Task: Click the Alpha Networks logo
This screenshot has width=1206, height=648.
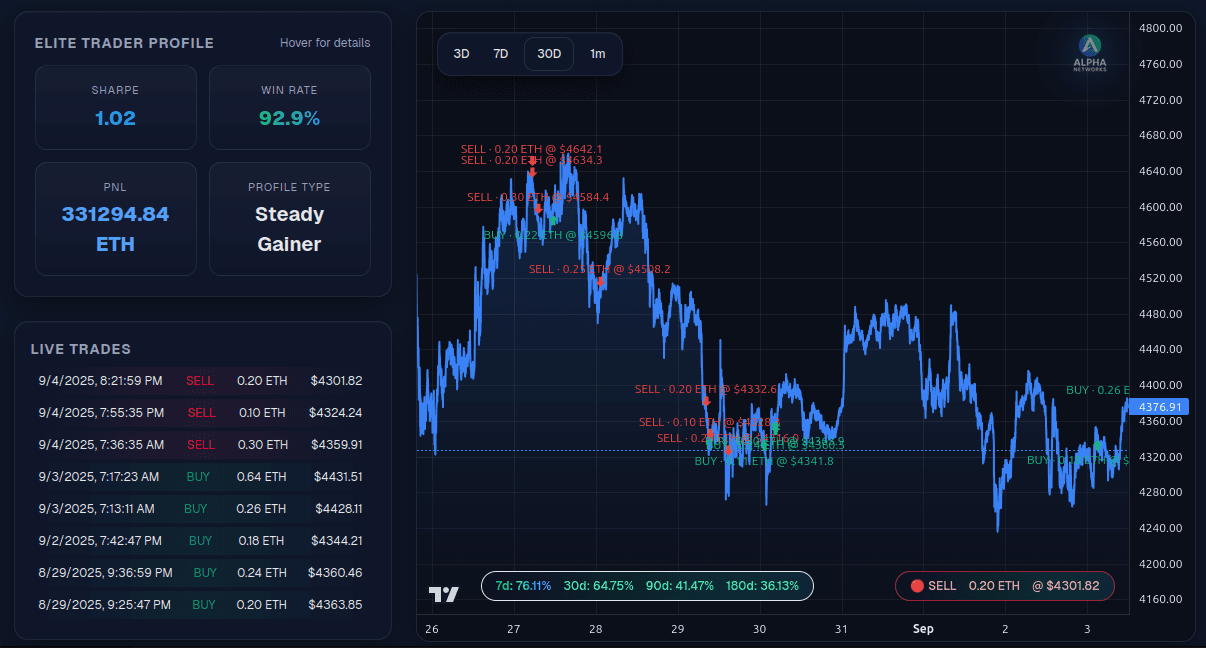Action: pyautogui.click(x=1089, y=52)
